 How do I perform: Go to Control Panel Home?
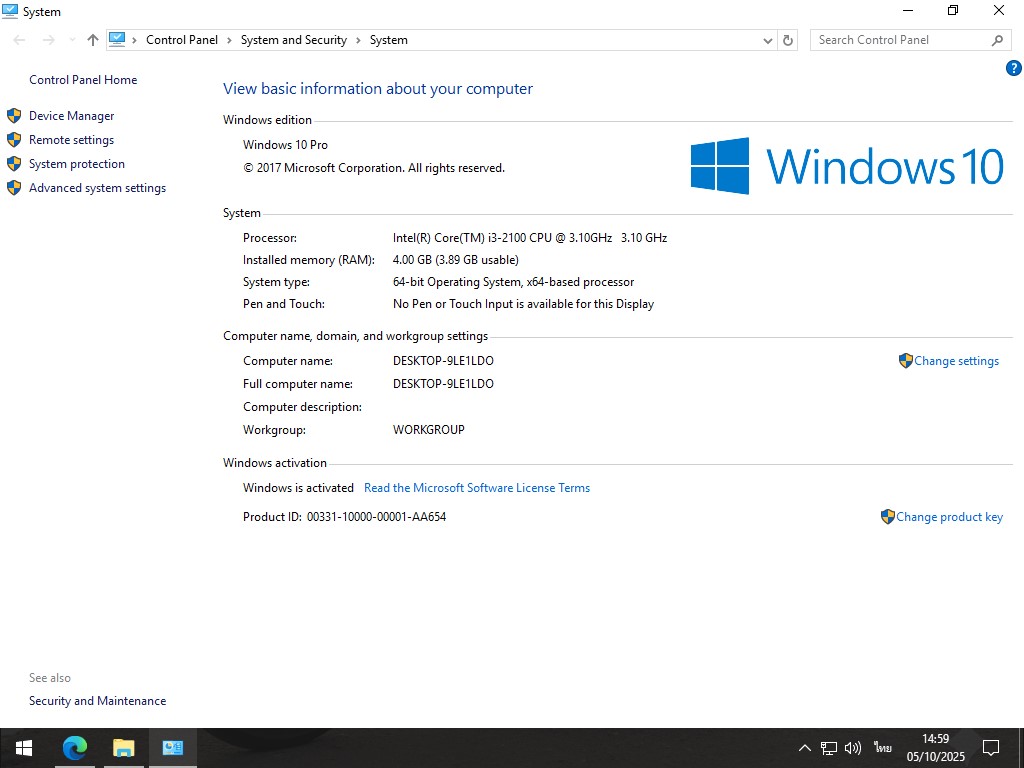pyautogui.click(x=83, y=80)
